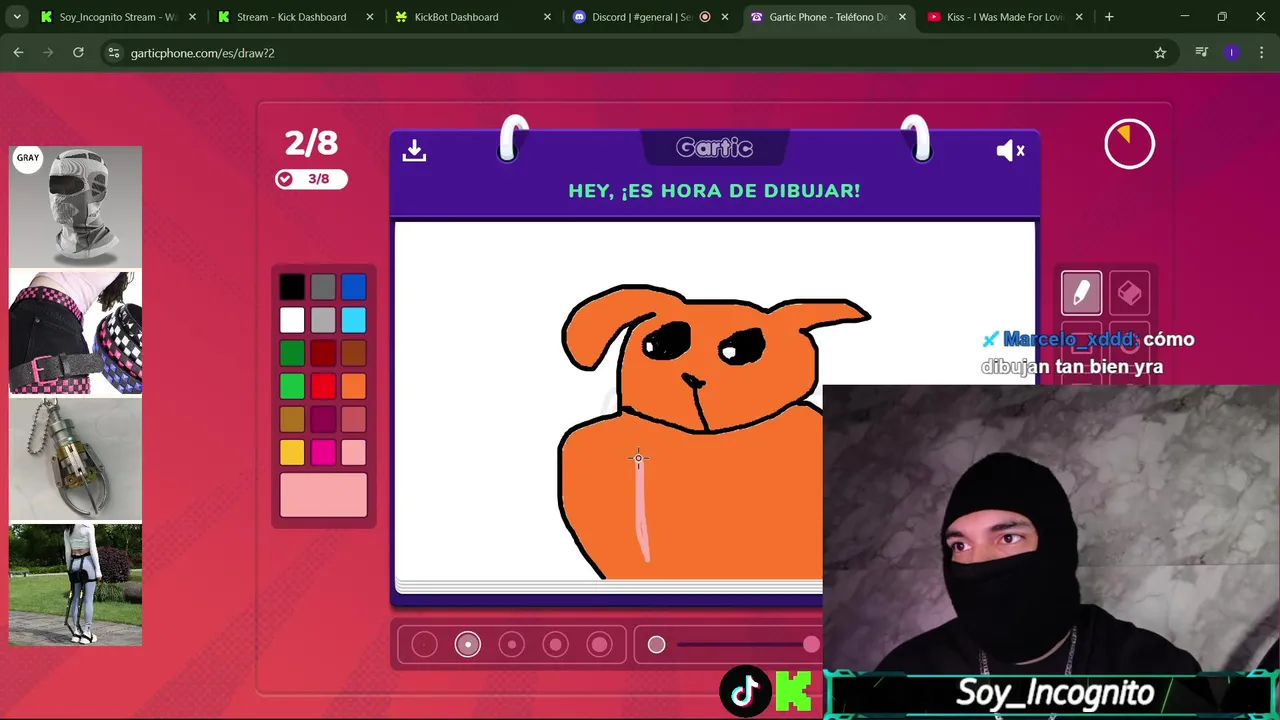Pick the bright red color swatch
This screenshot has height=720, width=1280.
coord(323,386)
